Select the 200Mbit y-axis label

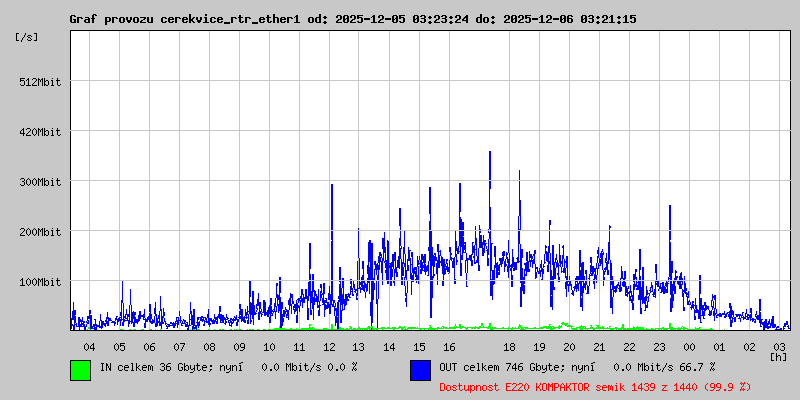41,232
